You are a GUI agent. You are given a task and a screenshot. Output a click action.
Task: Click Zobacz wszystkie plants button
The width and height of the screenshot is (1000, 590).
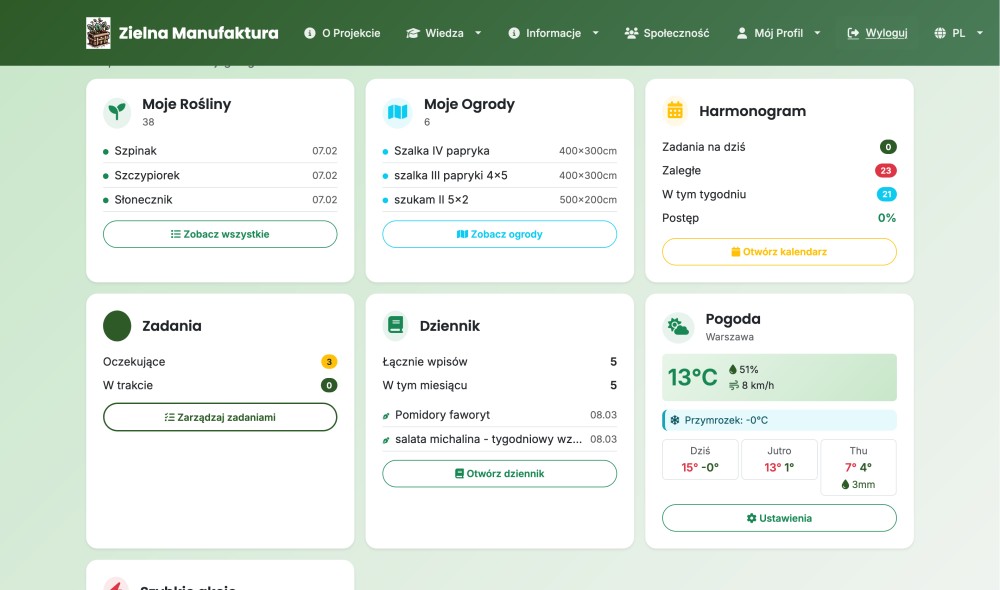[220, 234]
